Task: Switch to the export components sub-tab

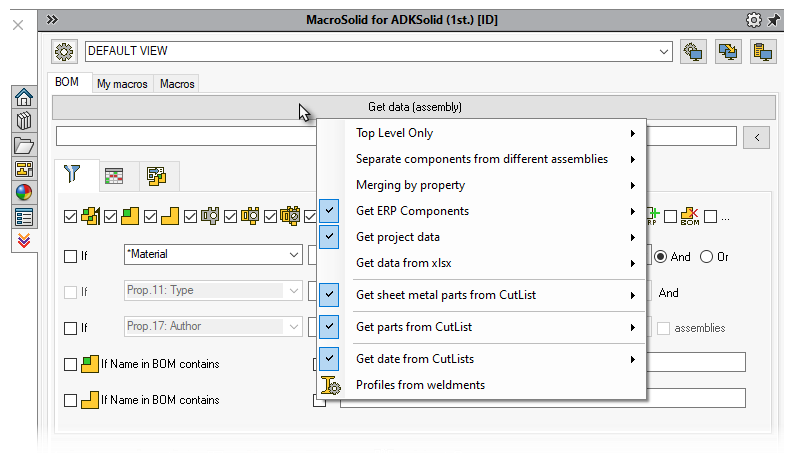Action: click(x=156, y=176)
